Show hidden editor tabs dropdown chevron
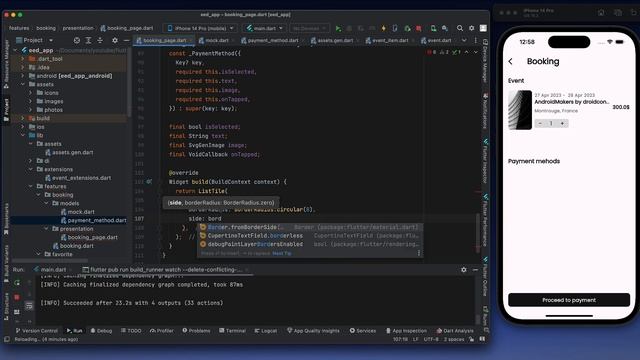 point(464,40)
